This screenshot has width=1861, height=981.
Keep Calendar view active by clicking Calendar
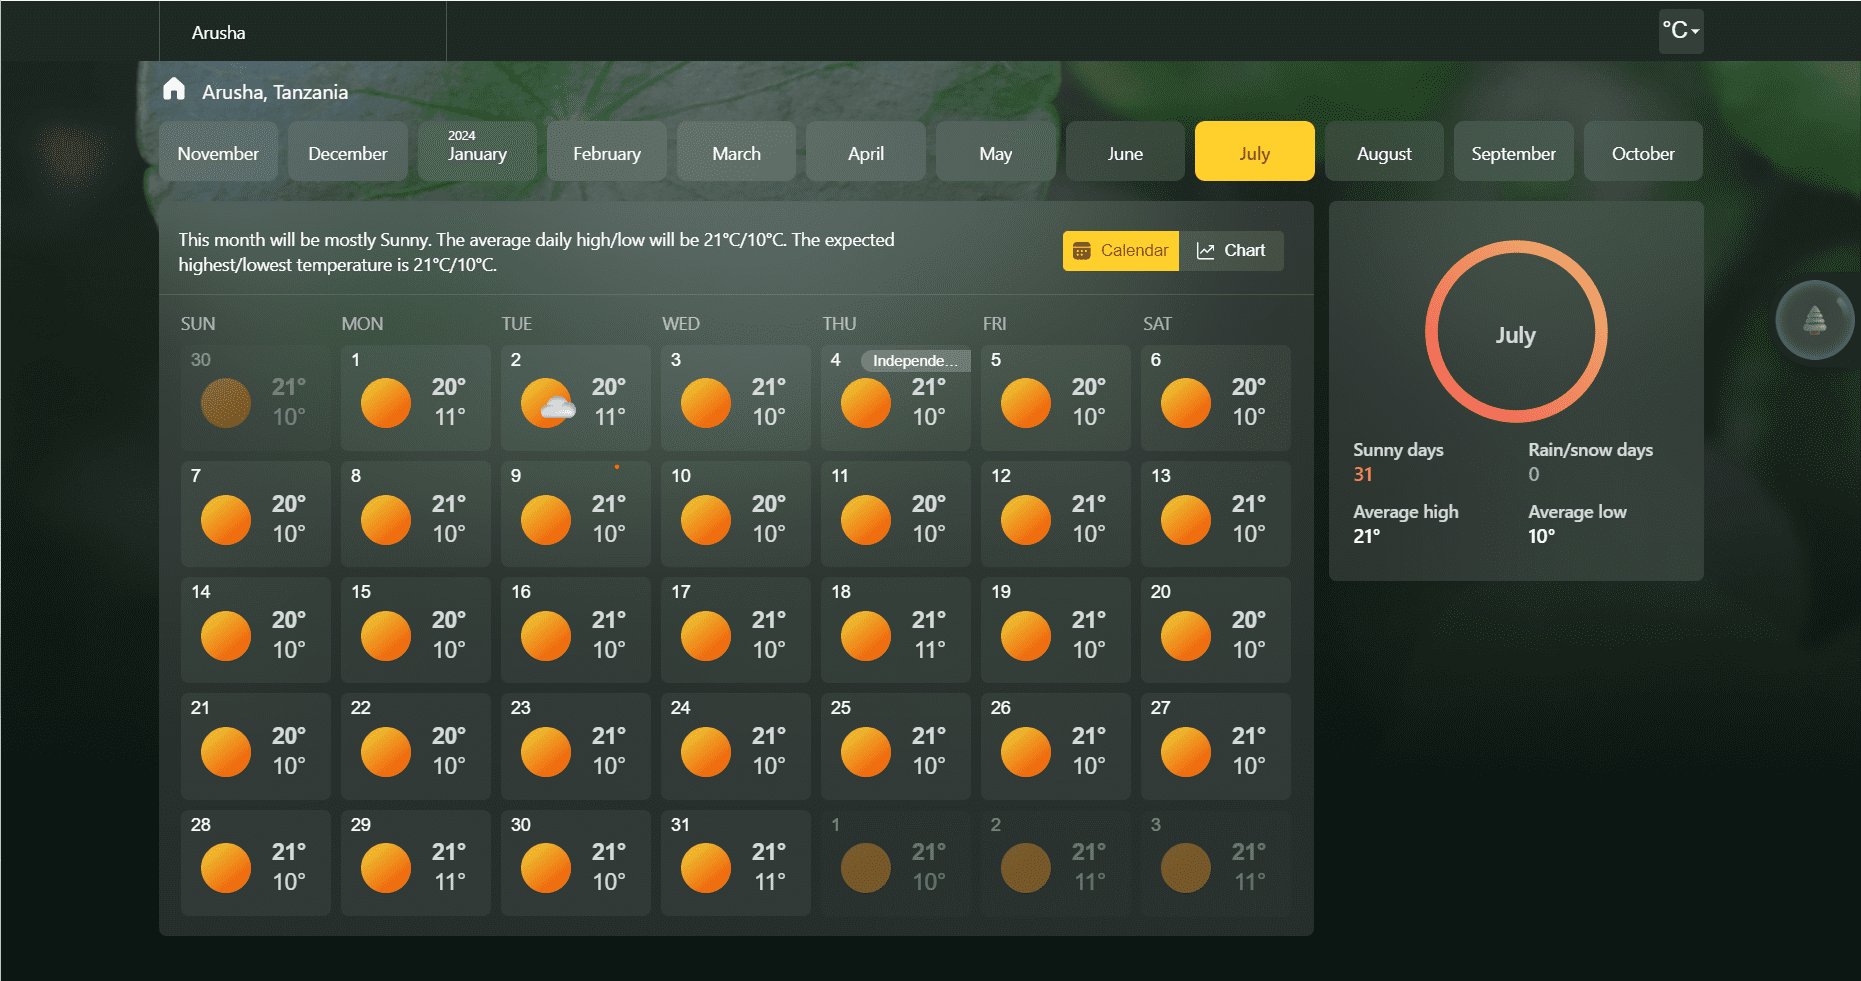(x=1120, y=250)
